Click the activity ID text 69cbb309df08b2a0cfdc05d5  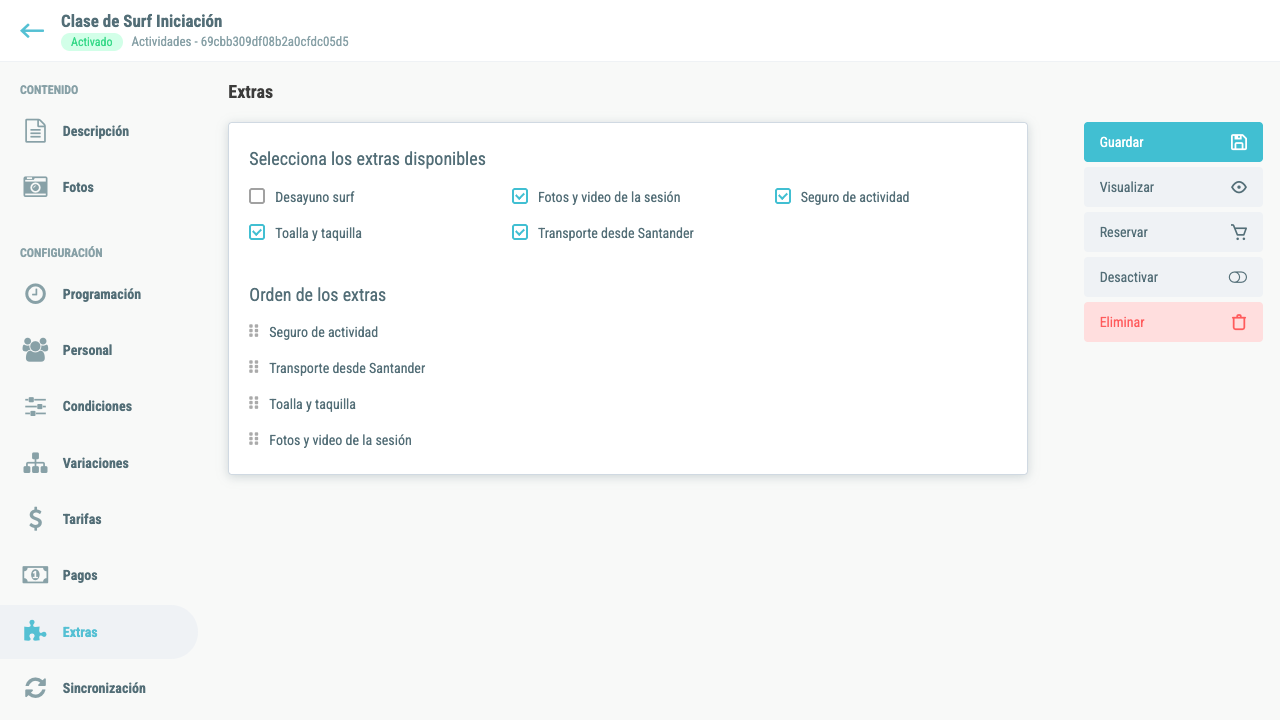[275, 42]
